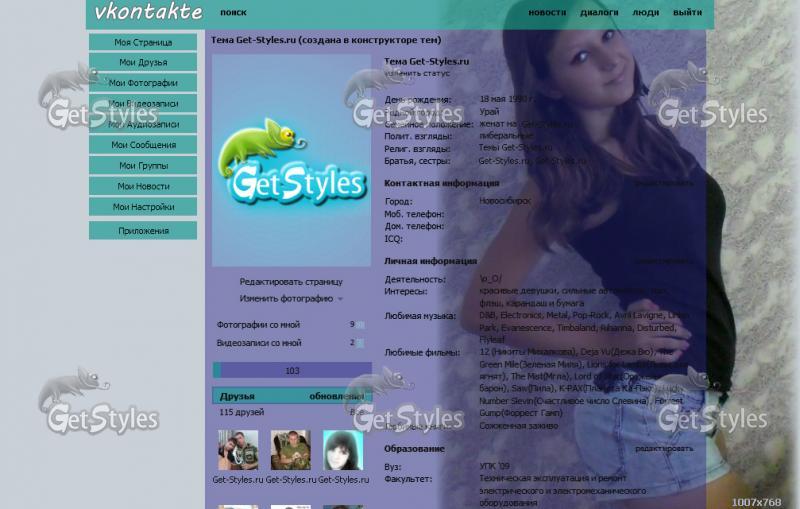The height and width of the screenshot is (509, 800).
Task: Open Мои Настройки sidebar item
Action: (143, 207)
